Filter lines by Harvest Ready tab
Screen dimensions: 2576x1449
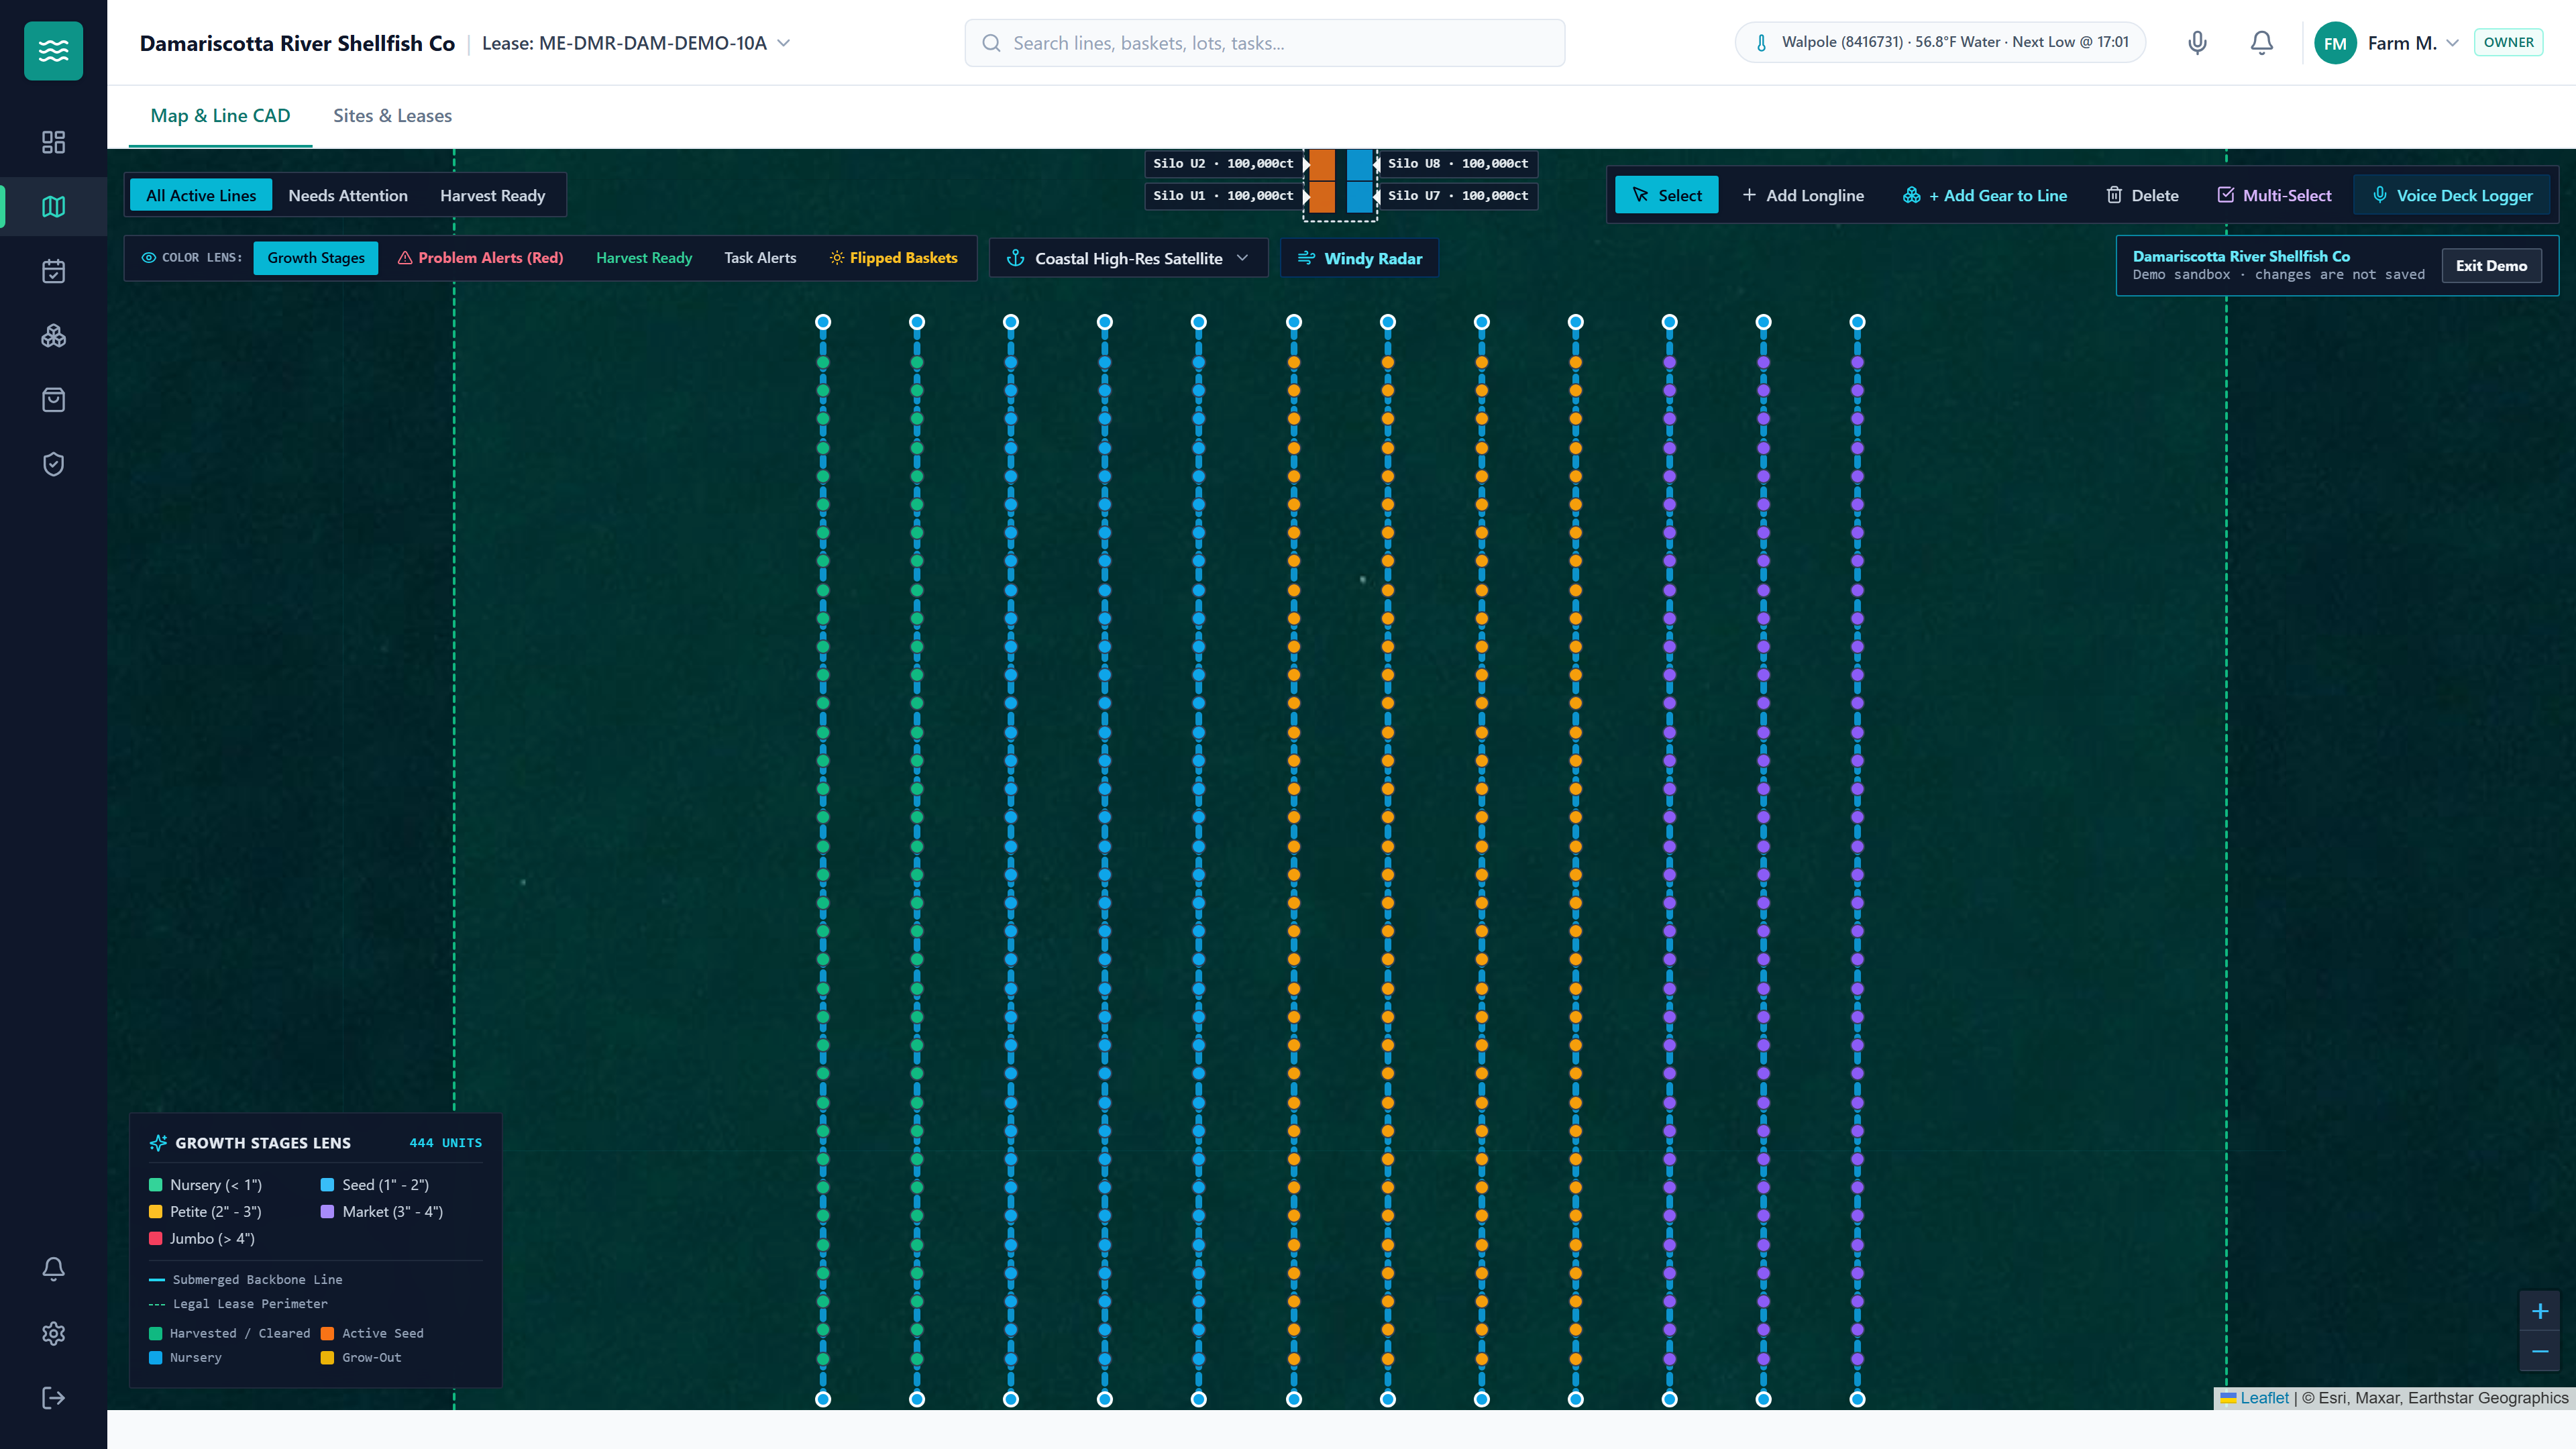492,195
